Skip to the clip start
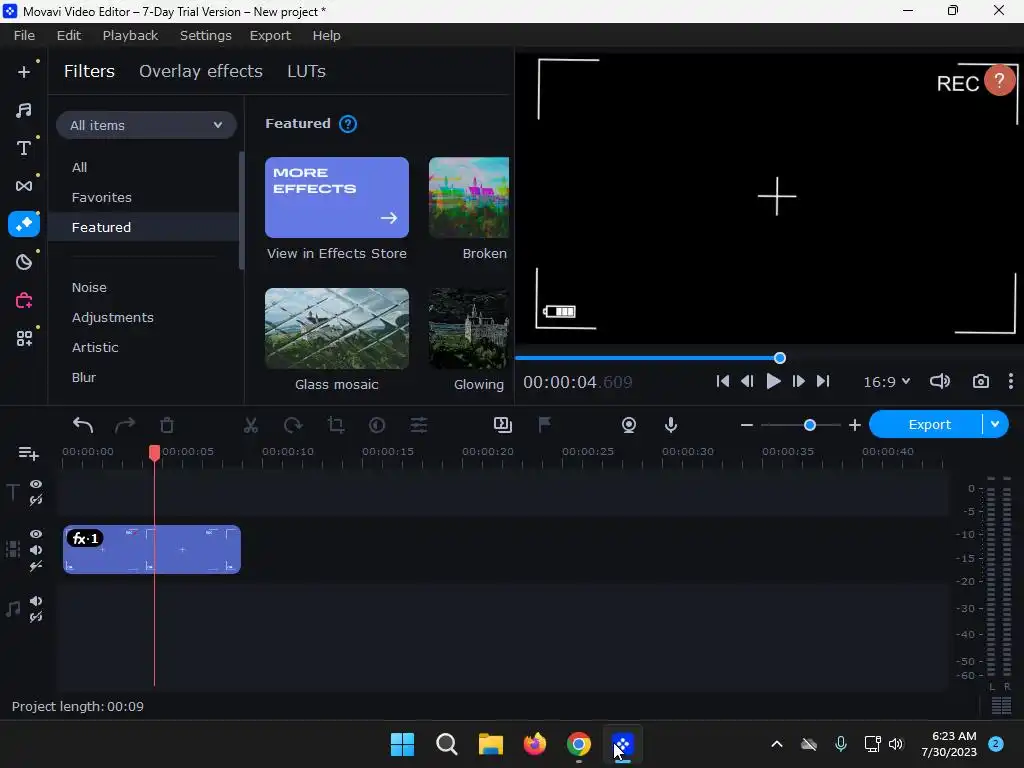Viewport: 1024px width, 768px height. point(722,381)
